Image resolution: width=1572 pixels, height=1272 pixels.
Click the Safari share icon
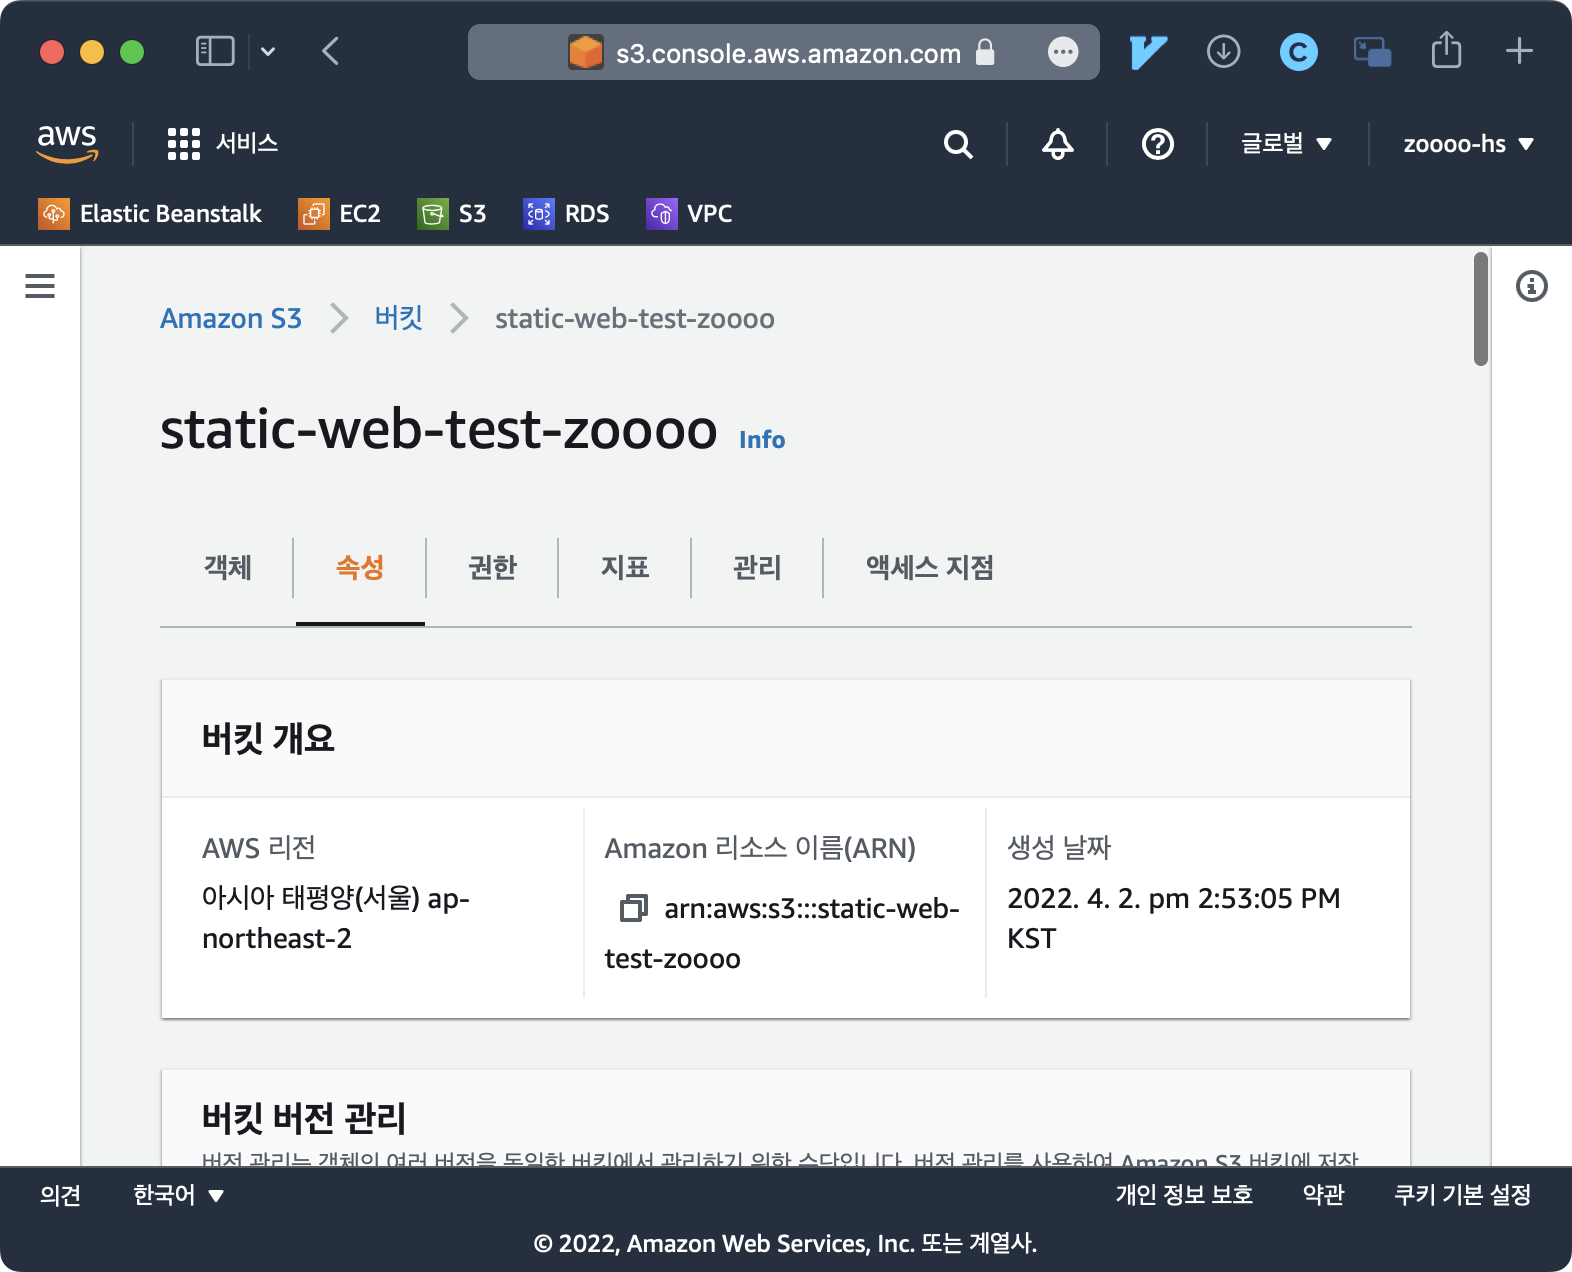point(1446,50)
